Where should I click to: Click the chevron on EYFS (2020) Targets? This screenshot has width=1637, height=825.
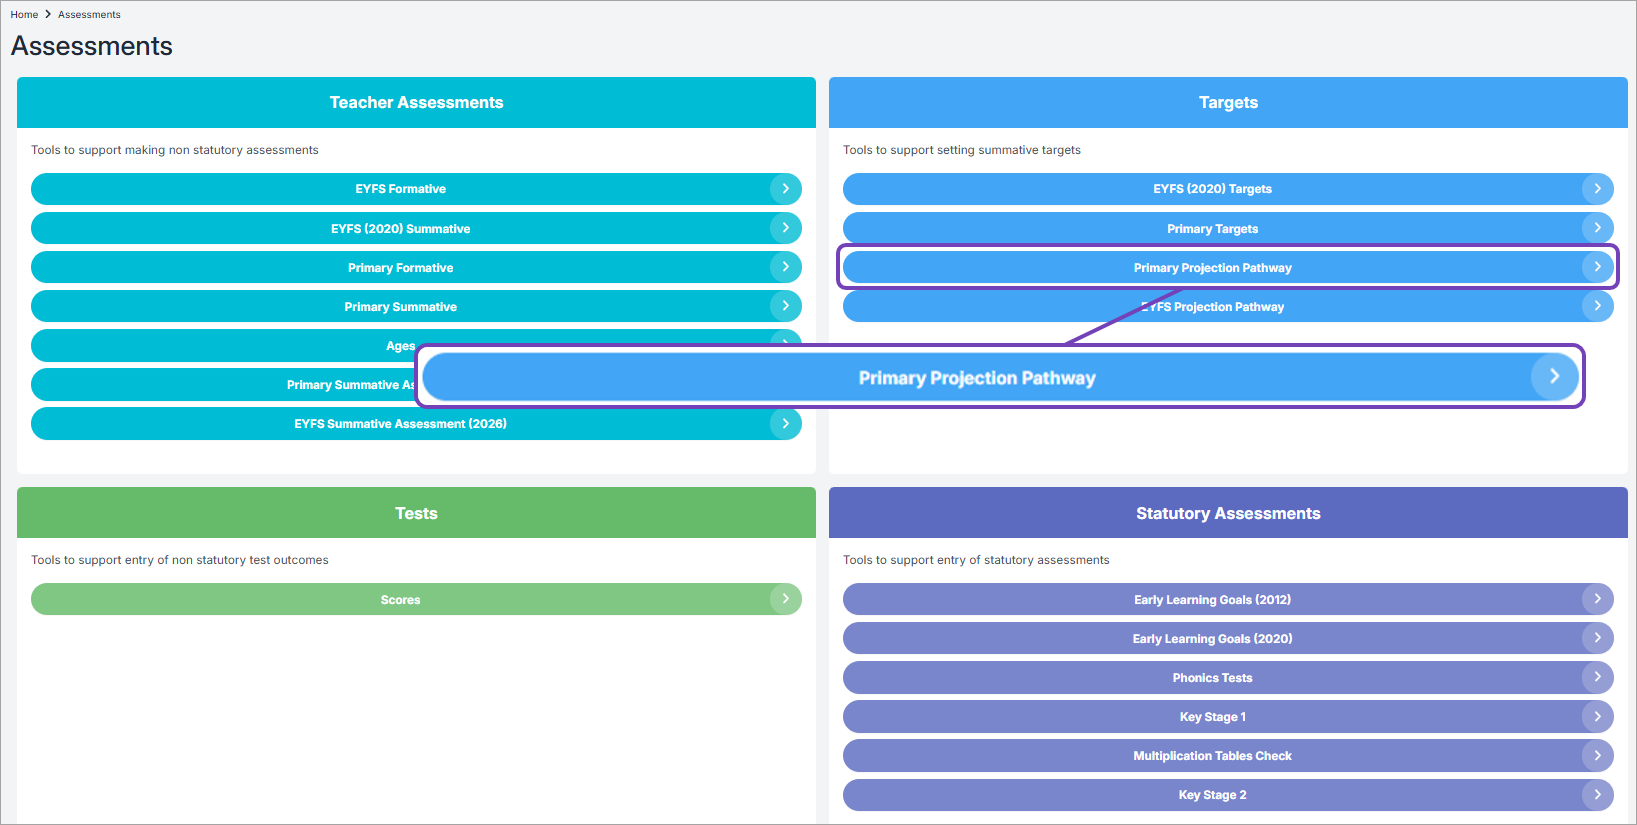point(1597,188)
